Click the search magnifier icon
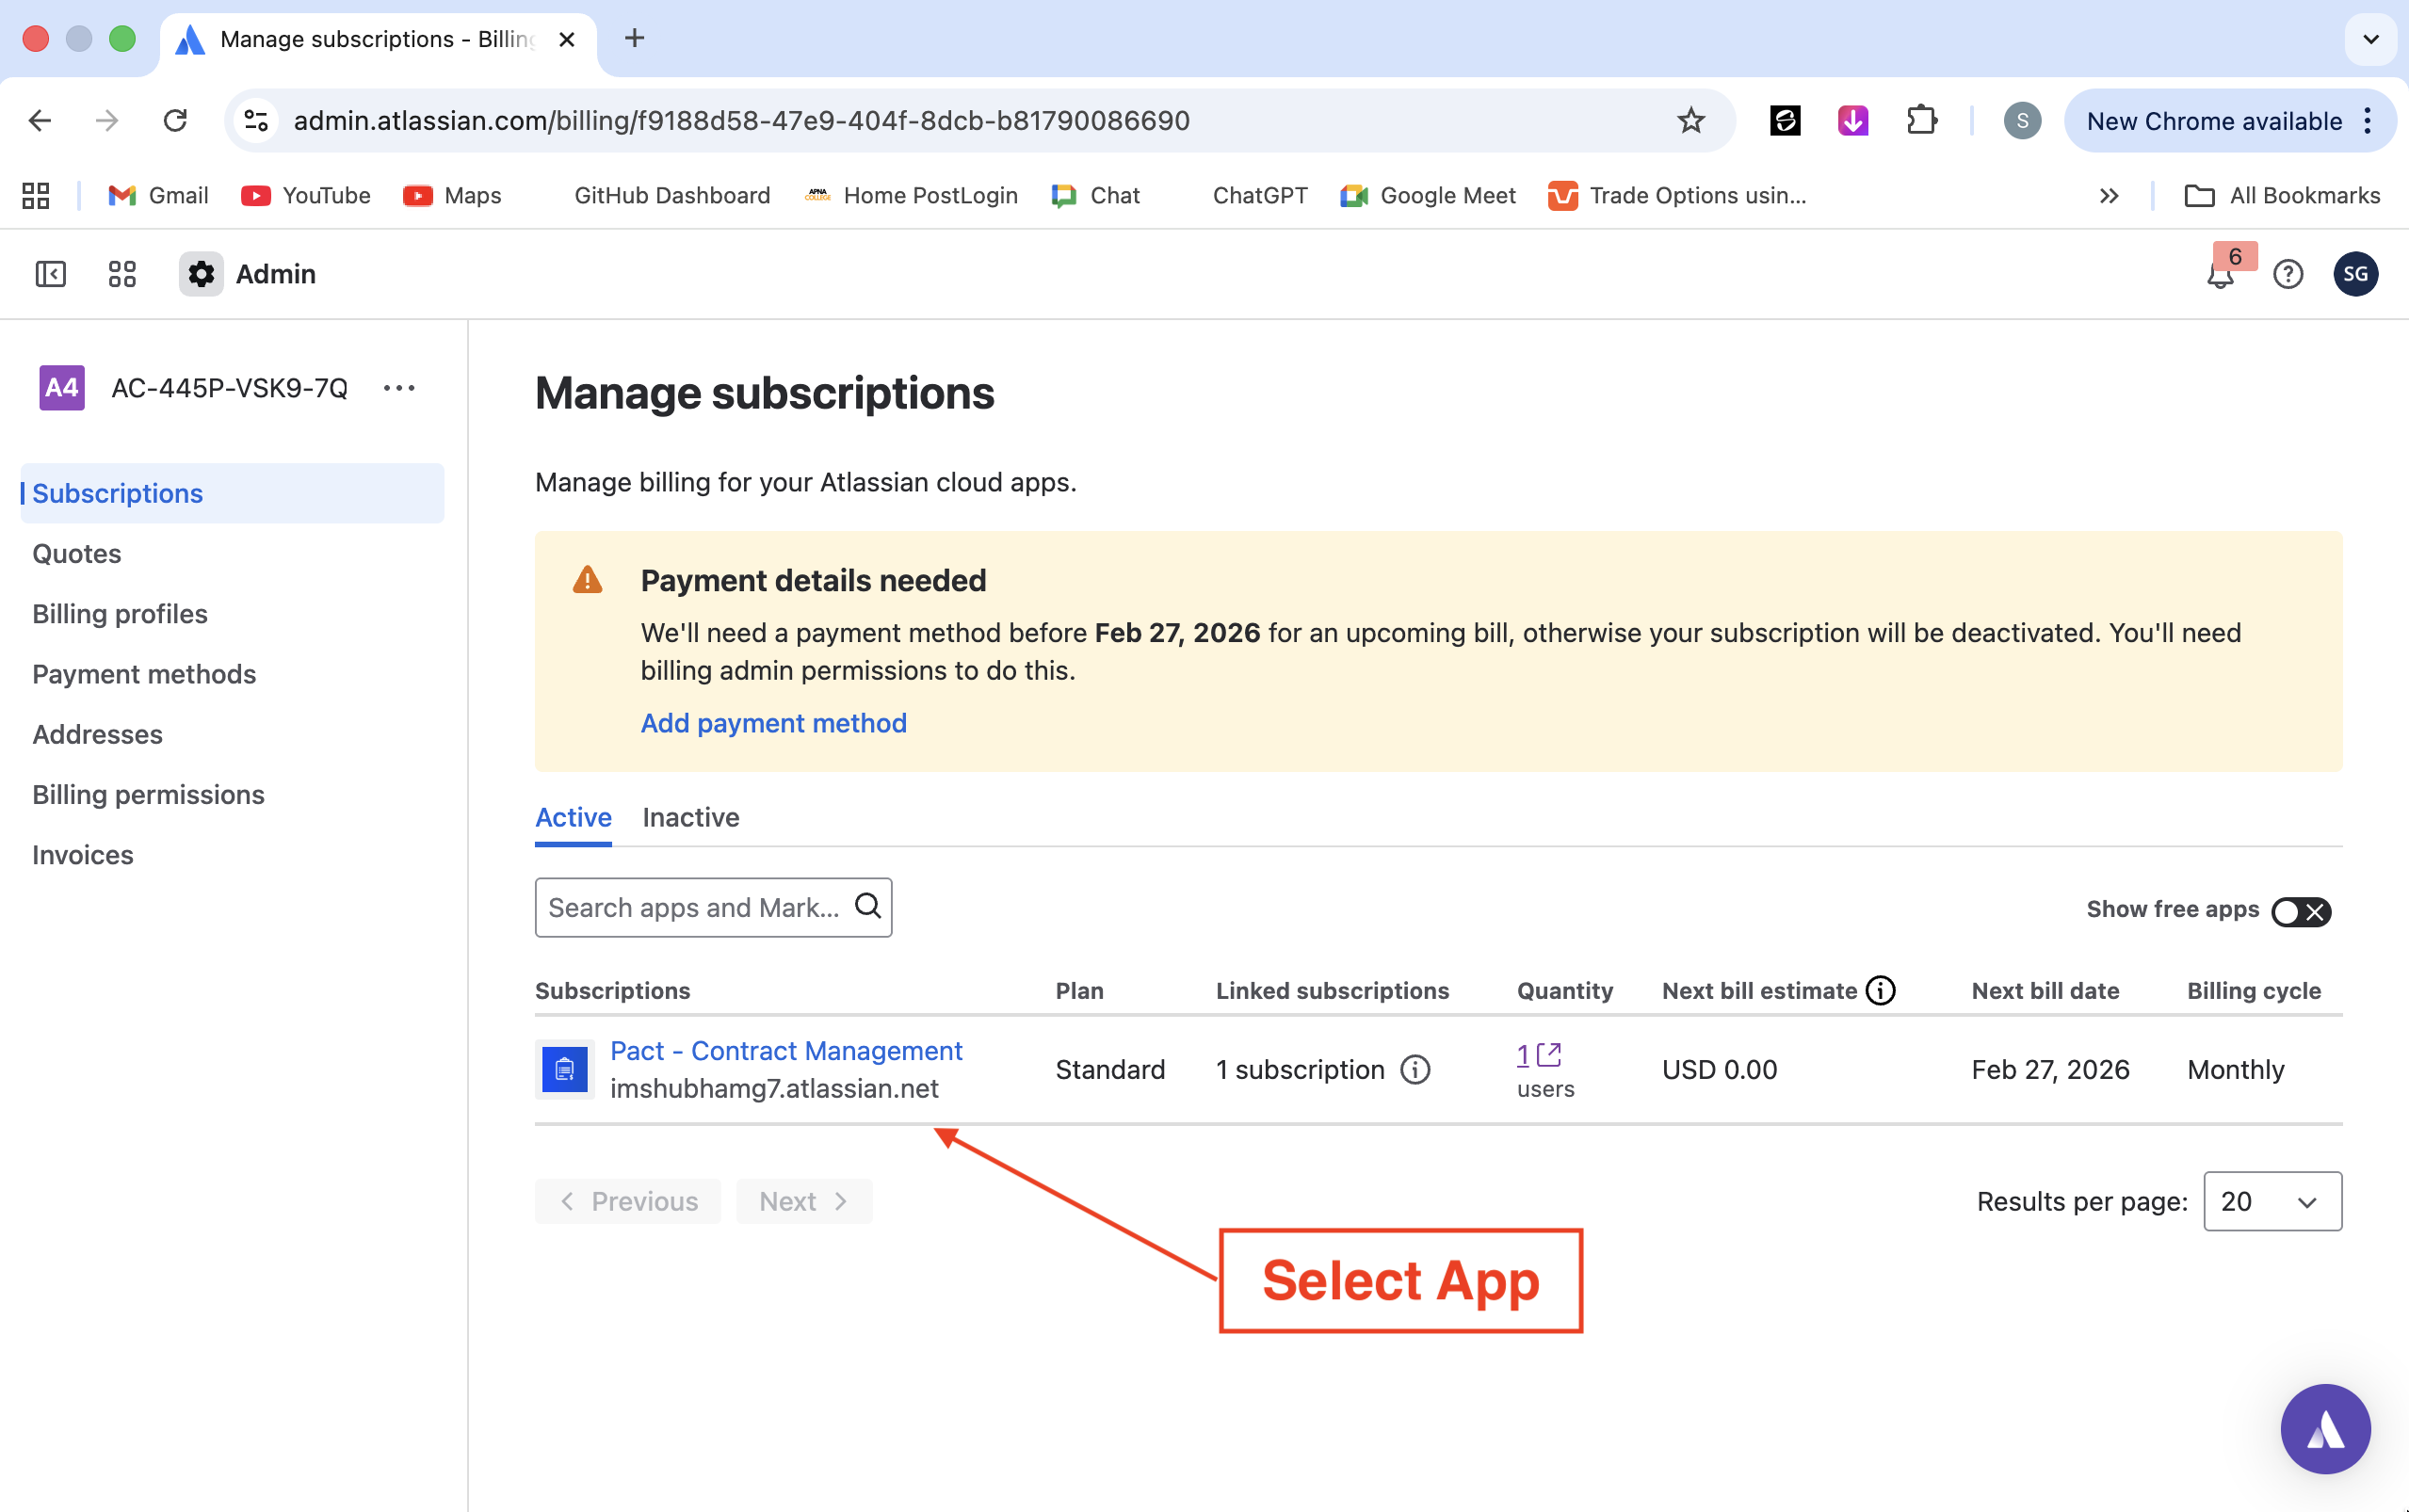2409x1512 pixels. coord(868,906)
